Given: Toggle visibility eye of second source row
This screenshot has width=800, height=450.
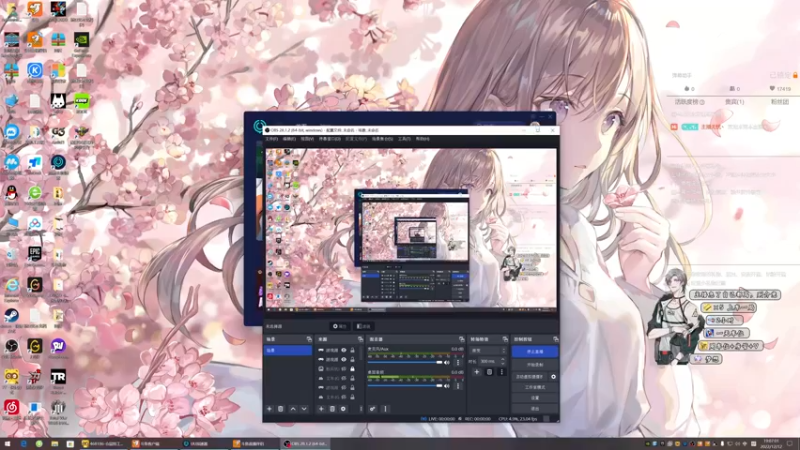Looking at the screenshot, I should [x=344, y=359].
